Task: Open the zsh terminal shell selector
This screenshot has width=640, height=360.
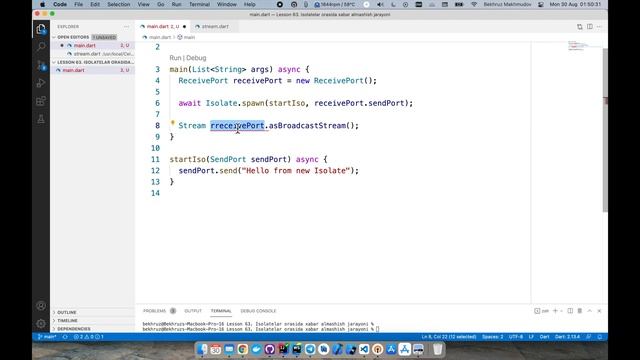Action: tap(542, 311)
